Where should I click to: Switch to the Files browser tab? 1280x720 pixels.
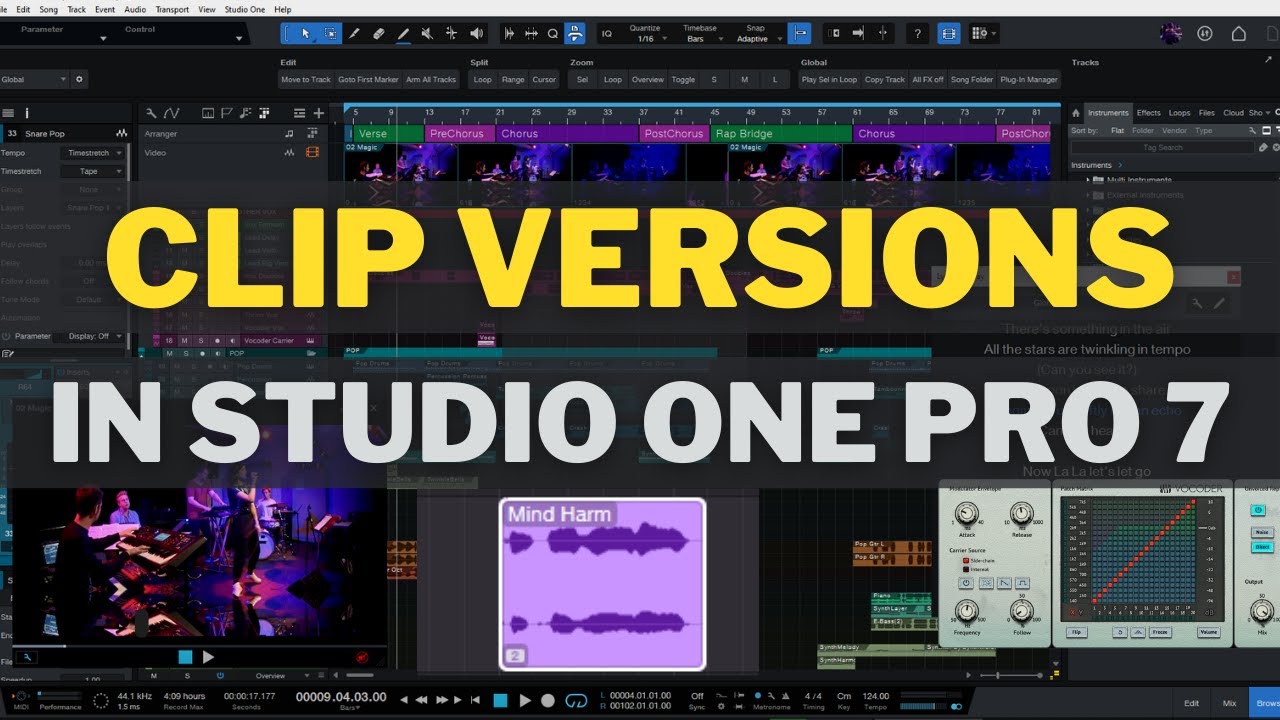(1207, 113)
